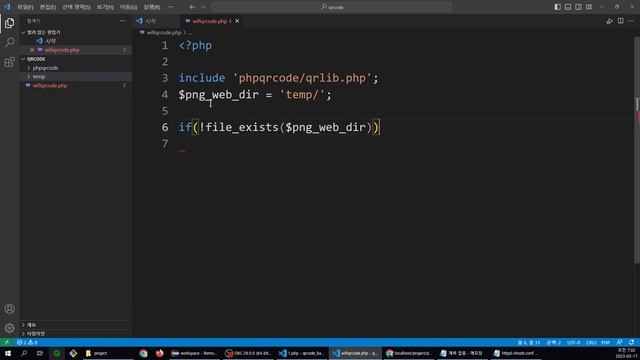Go back with the navigation arrow
The width and height of the screenshot is (640, 360).
pos(192,7)
